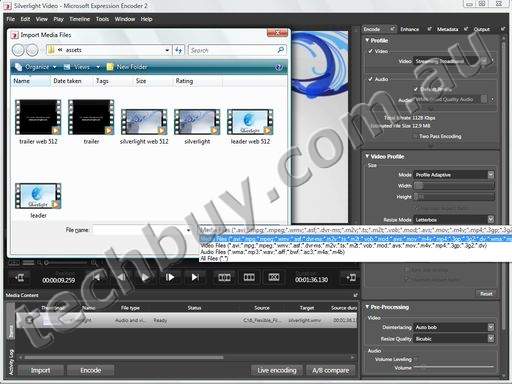
Task: Open the Activity Log side tab
Action: 11,362
